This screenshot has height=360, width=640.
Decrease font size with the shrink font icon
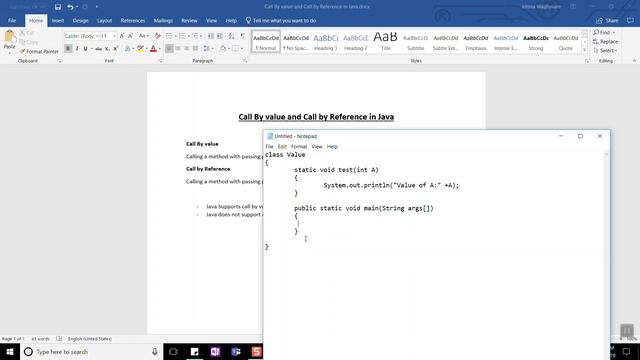click(131, 36)
